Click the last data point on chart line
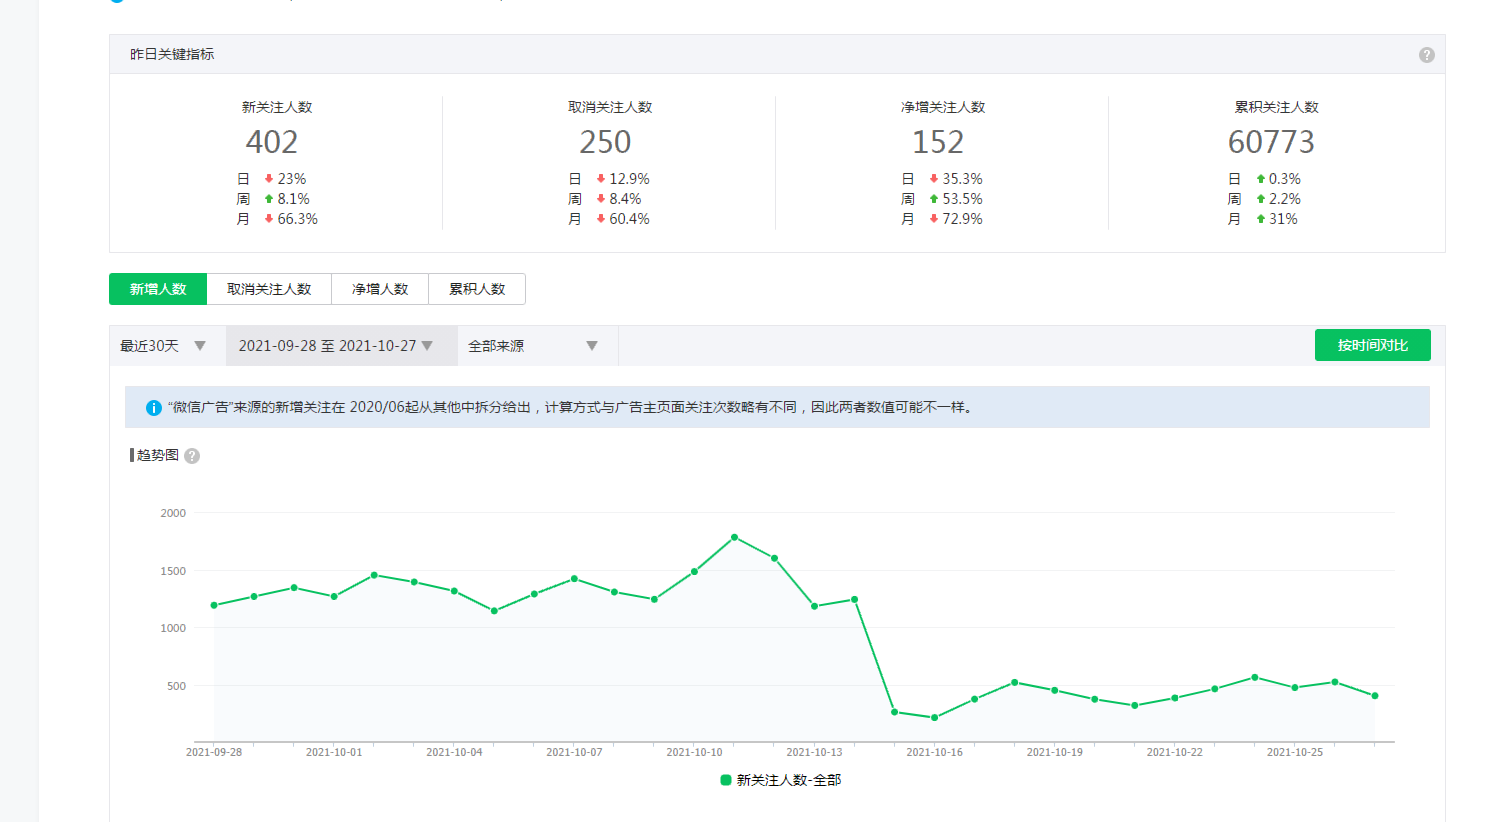 pos(1375,696)
